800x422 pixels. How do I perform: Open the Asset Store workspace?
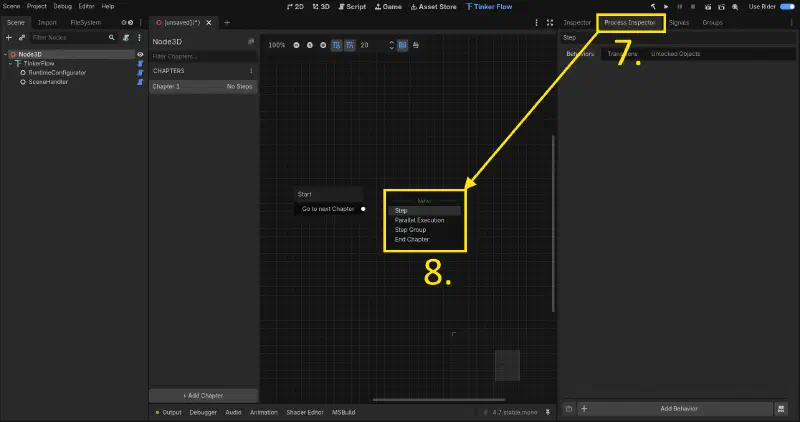434,7
